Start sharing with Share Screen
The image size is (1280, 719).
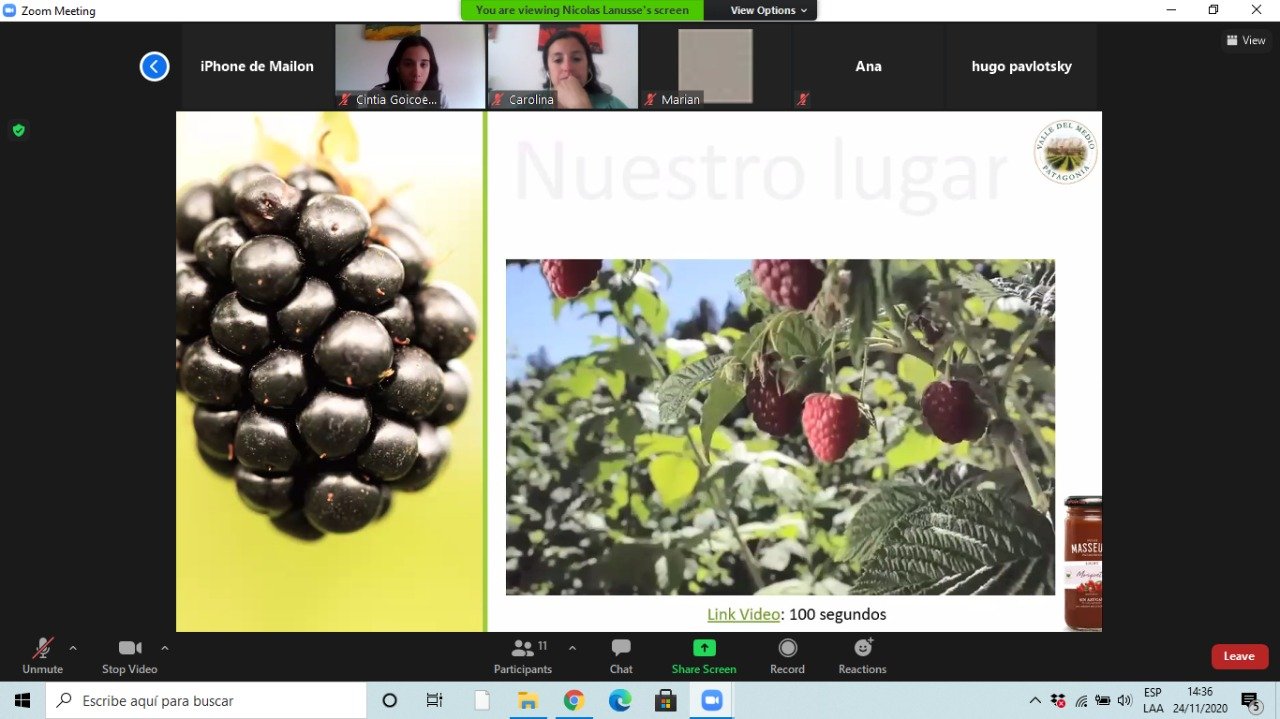(704, 656)
